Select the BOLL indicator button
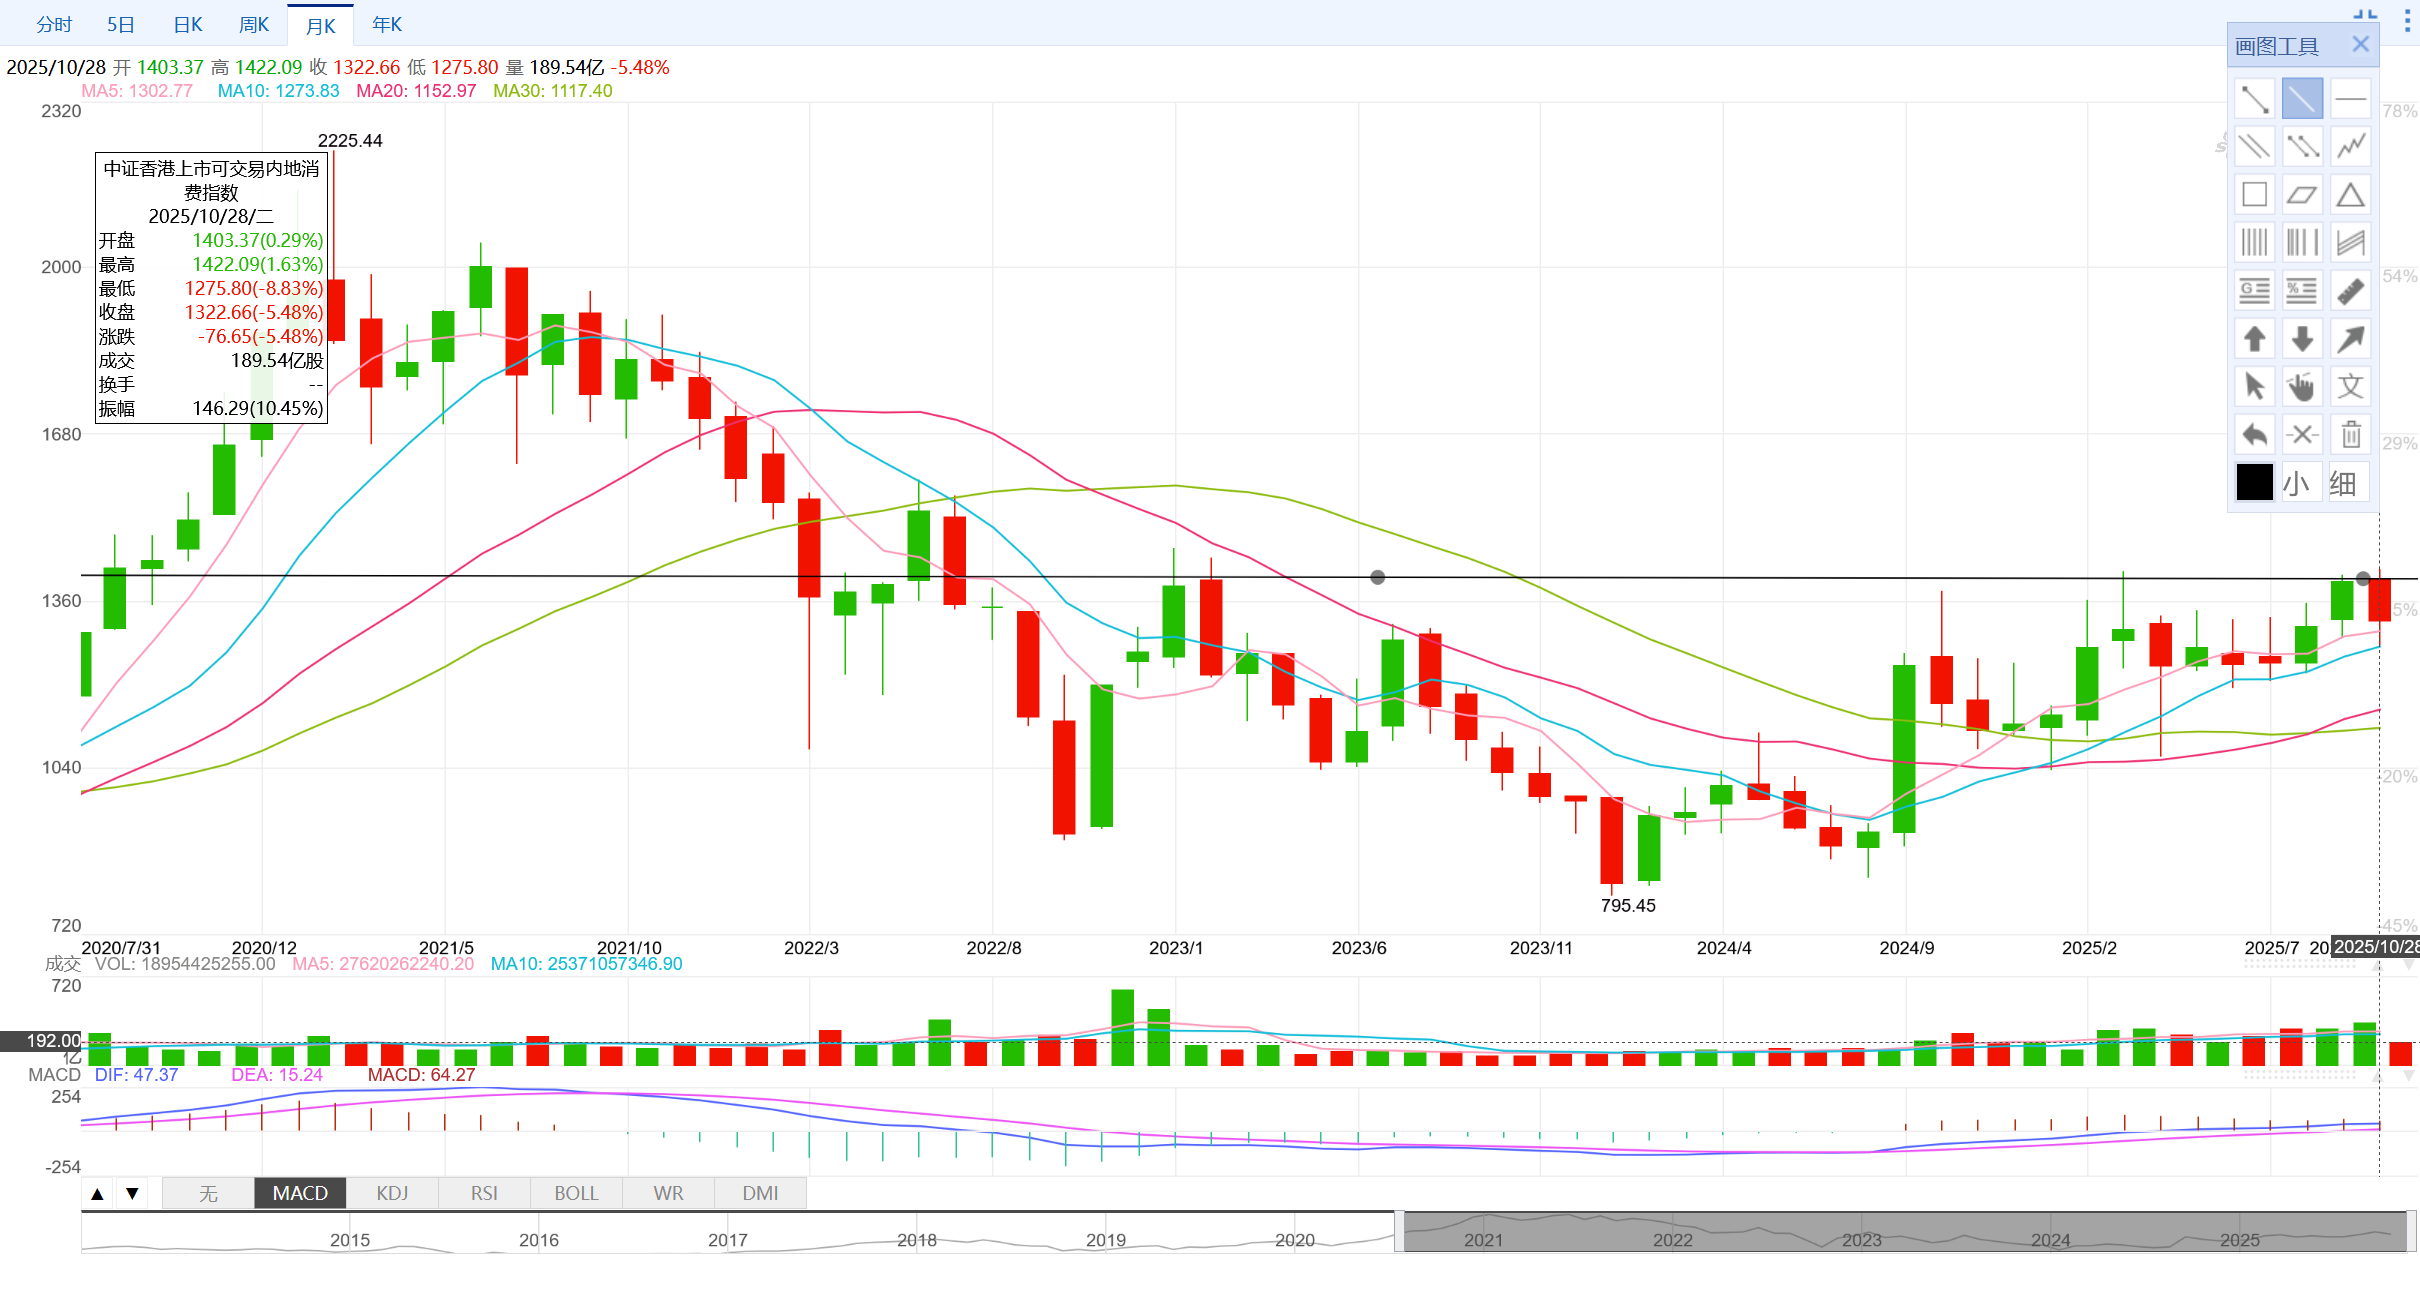 (576, 1193)
